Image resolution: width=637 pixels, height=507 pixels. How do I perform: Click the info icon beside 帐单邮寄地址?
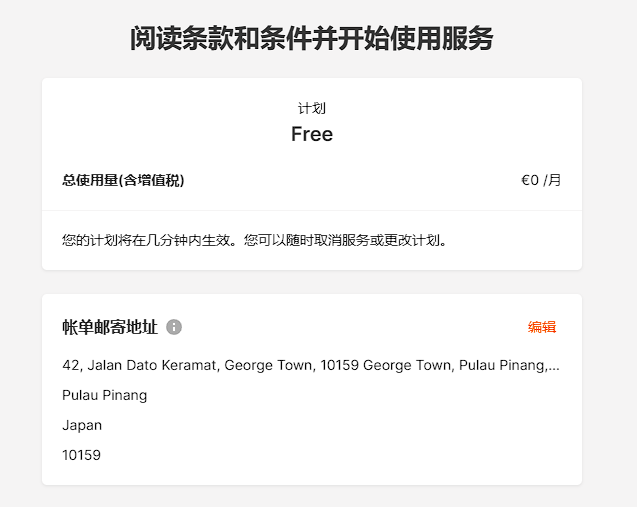pos(174,327)
